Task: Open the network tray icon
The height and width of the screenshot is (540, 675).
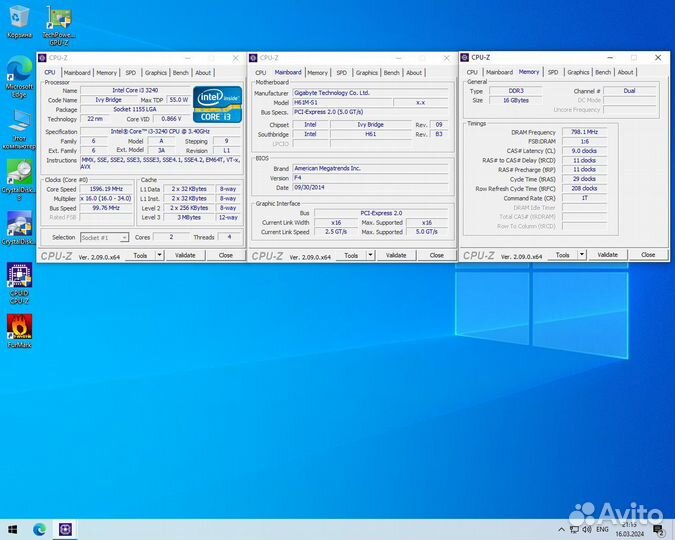Action: [574, 529]
